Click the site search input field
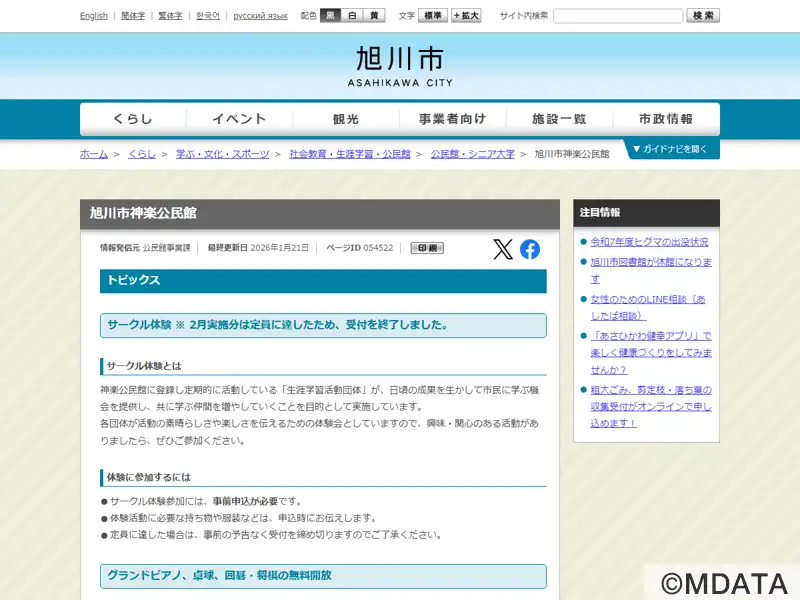 [x=618, y=16]
